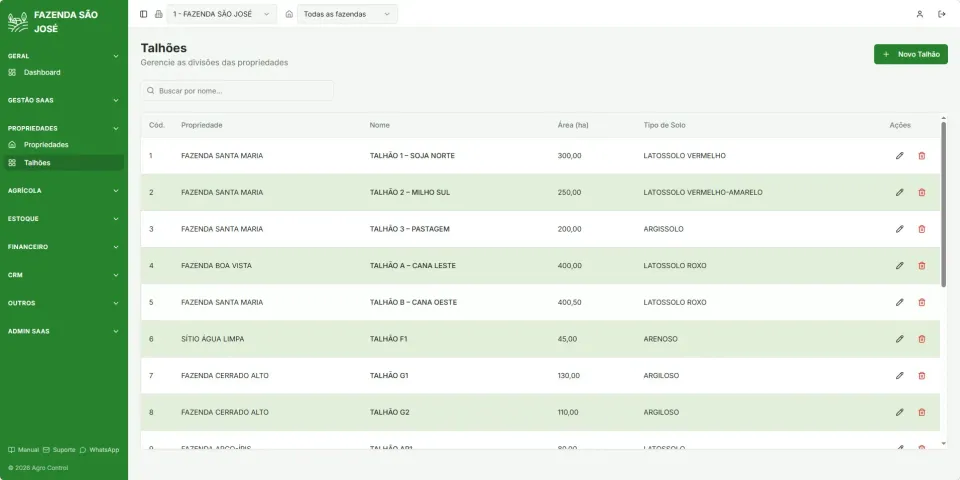Delete Talhão 3 – Pastagem row

[x=921, y=229]
